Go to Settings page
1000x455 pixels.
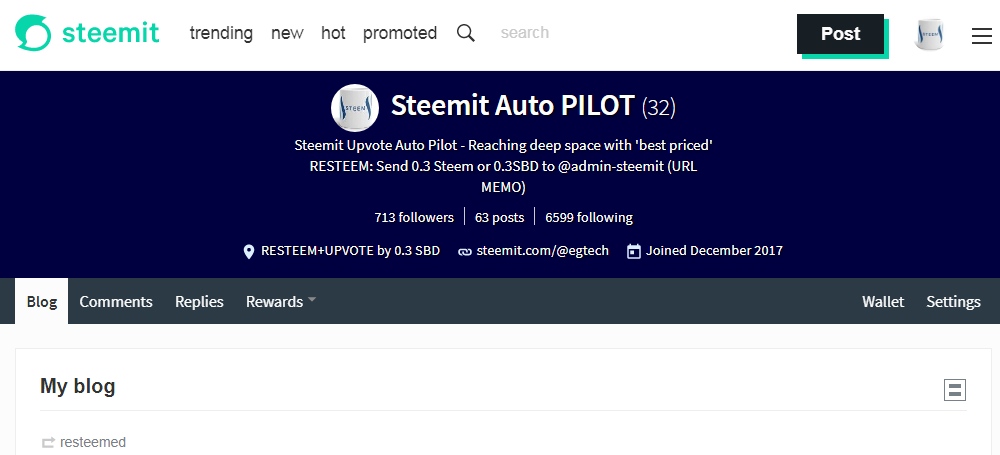point(953,301)
